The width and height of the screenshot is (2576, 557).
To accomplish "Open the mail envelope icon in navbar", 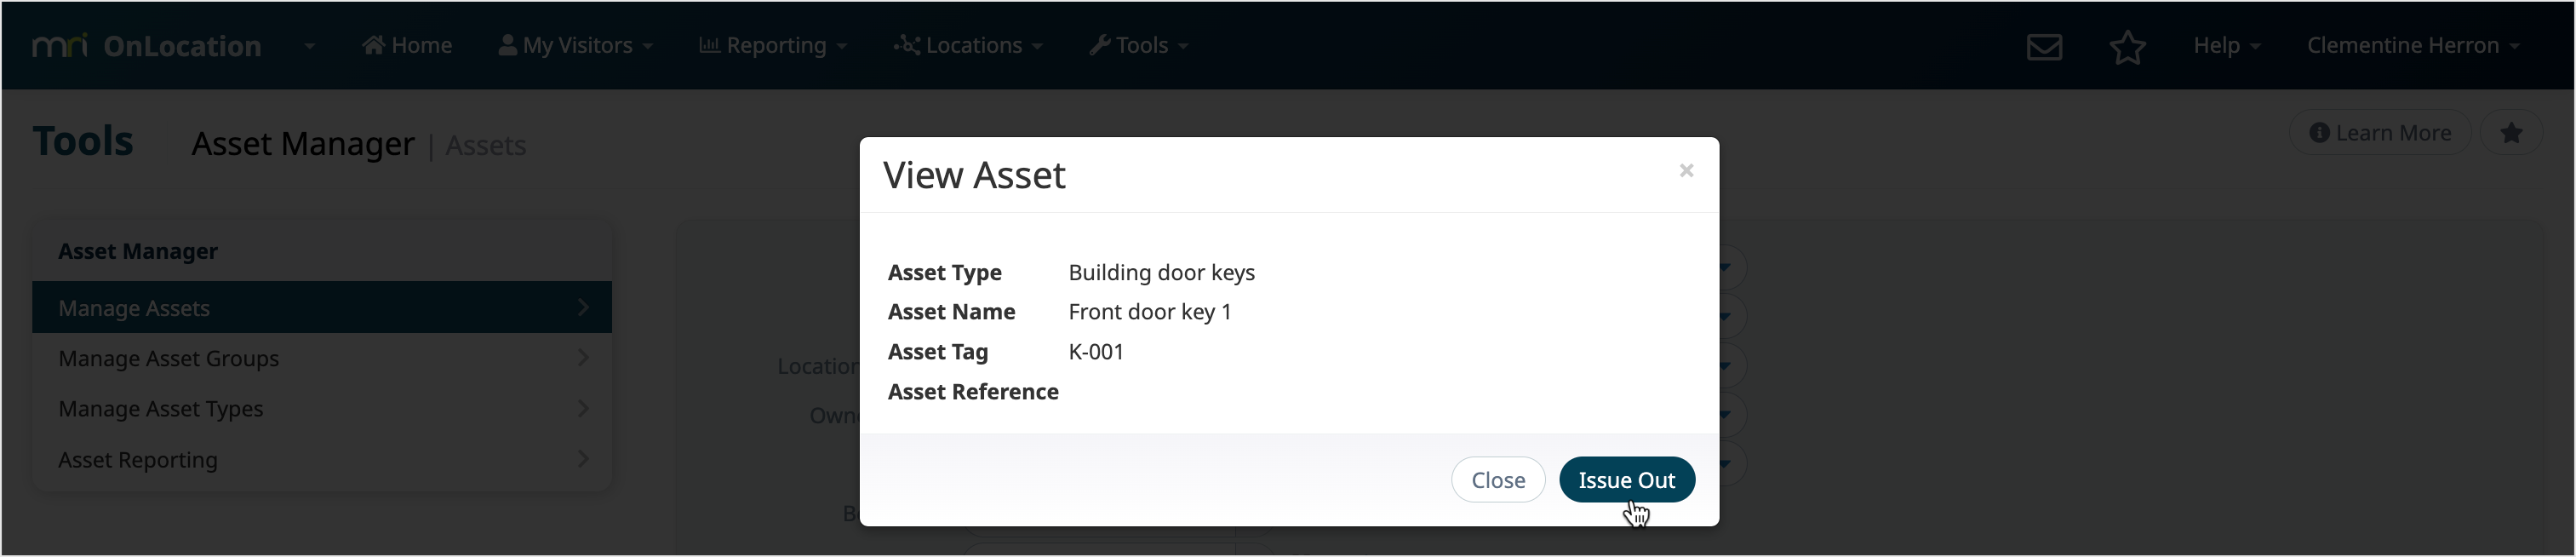I will 2044,46.
